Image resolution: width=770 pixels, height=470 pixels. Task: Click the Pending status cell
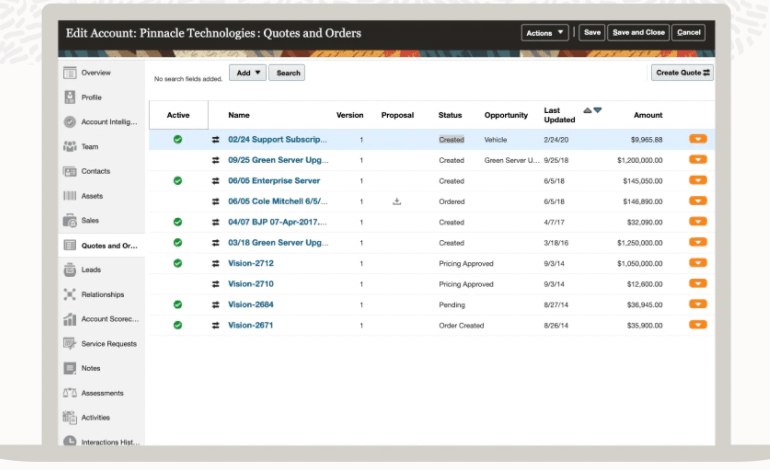click(452, 304)
